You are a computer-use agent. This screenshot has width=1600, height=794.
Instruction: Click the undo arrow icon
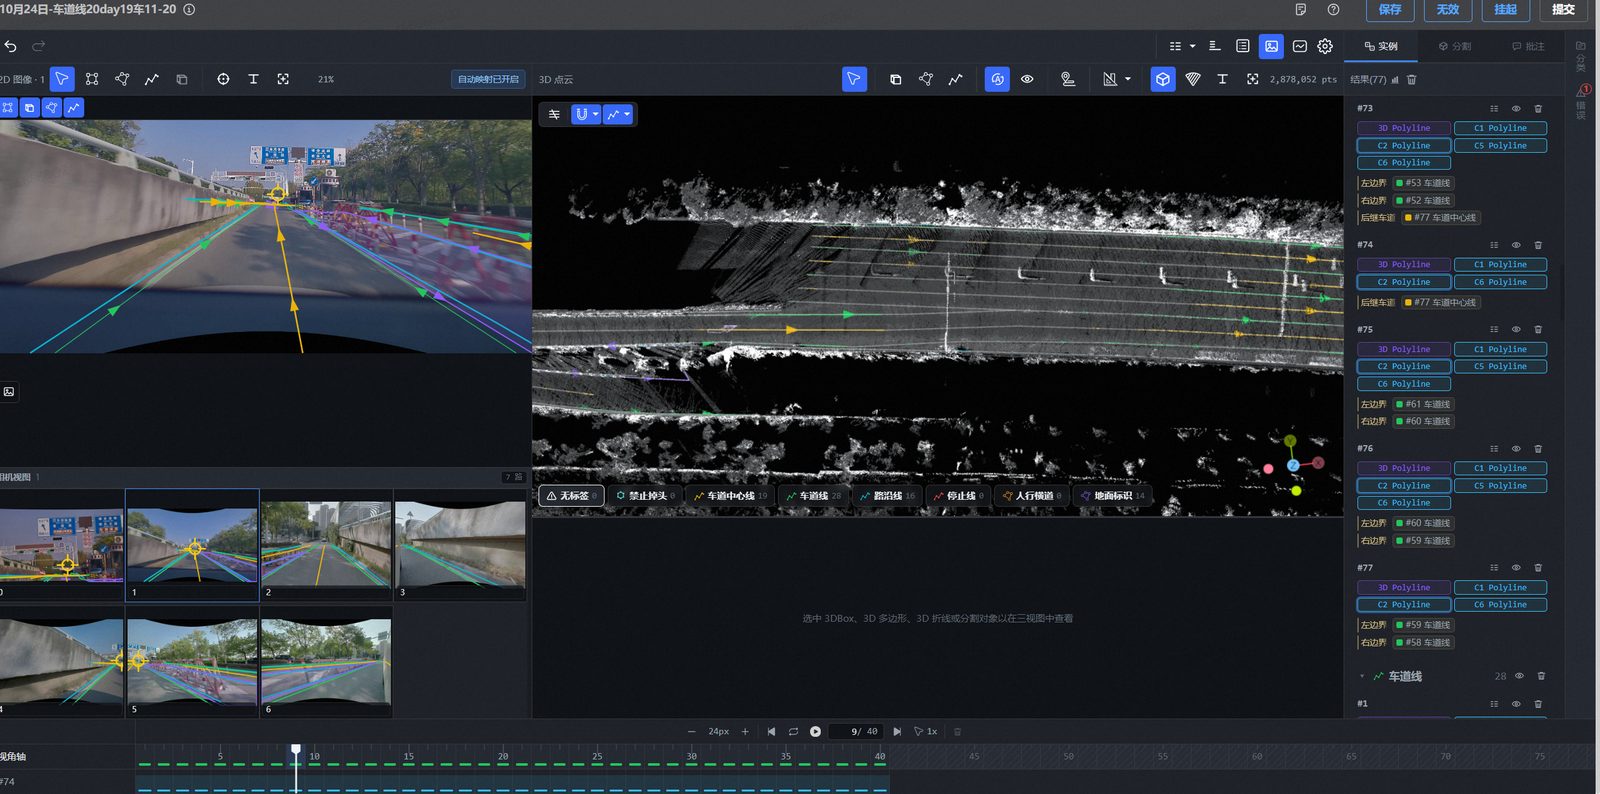click(x=10, y=46)
